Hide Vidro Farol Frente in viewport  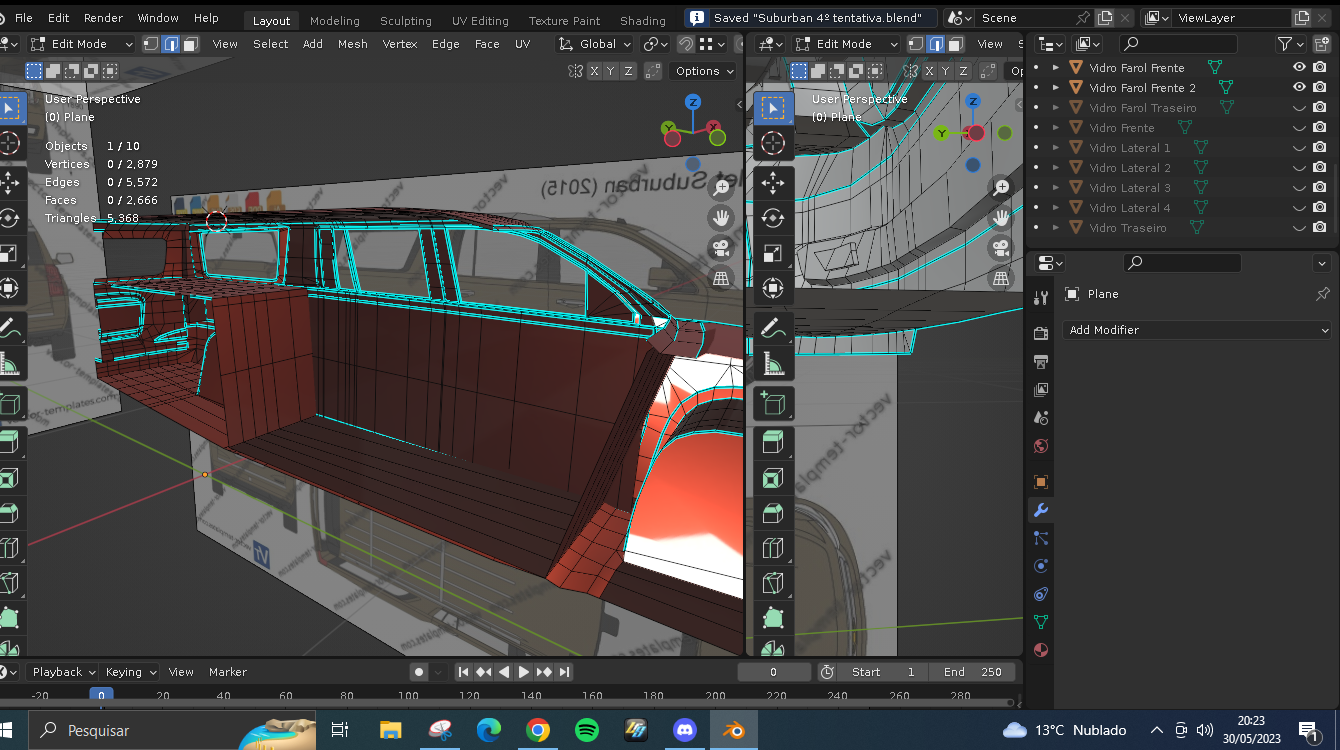(1299, 67)
